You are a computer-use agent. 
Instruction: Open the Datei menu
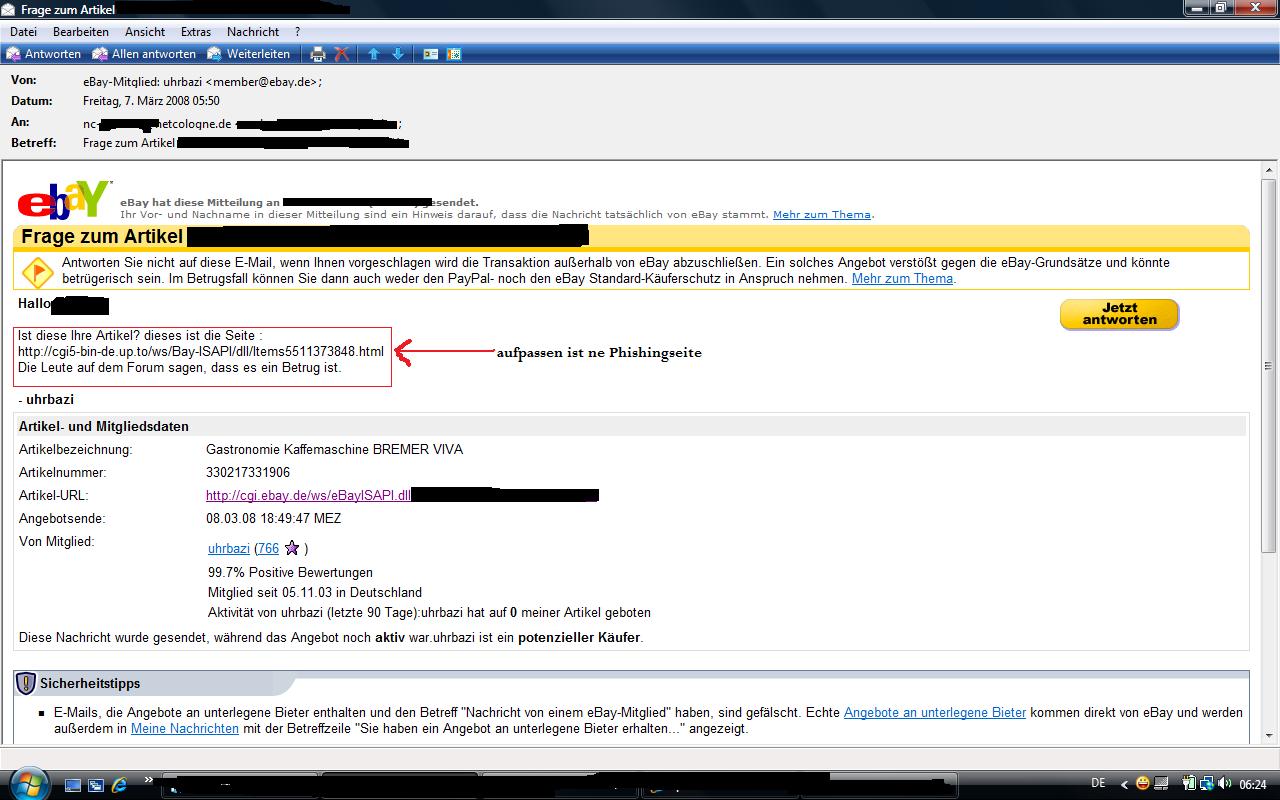(23, 32)
